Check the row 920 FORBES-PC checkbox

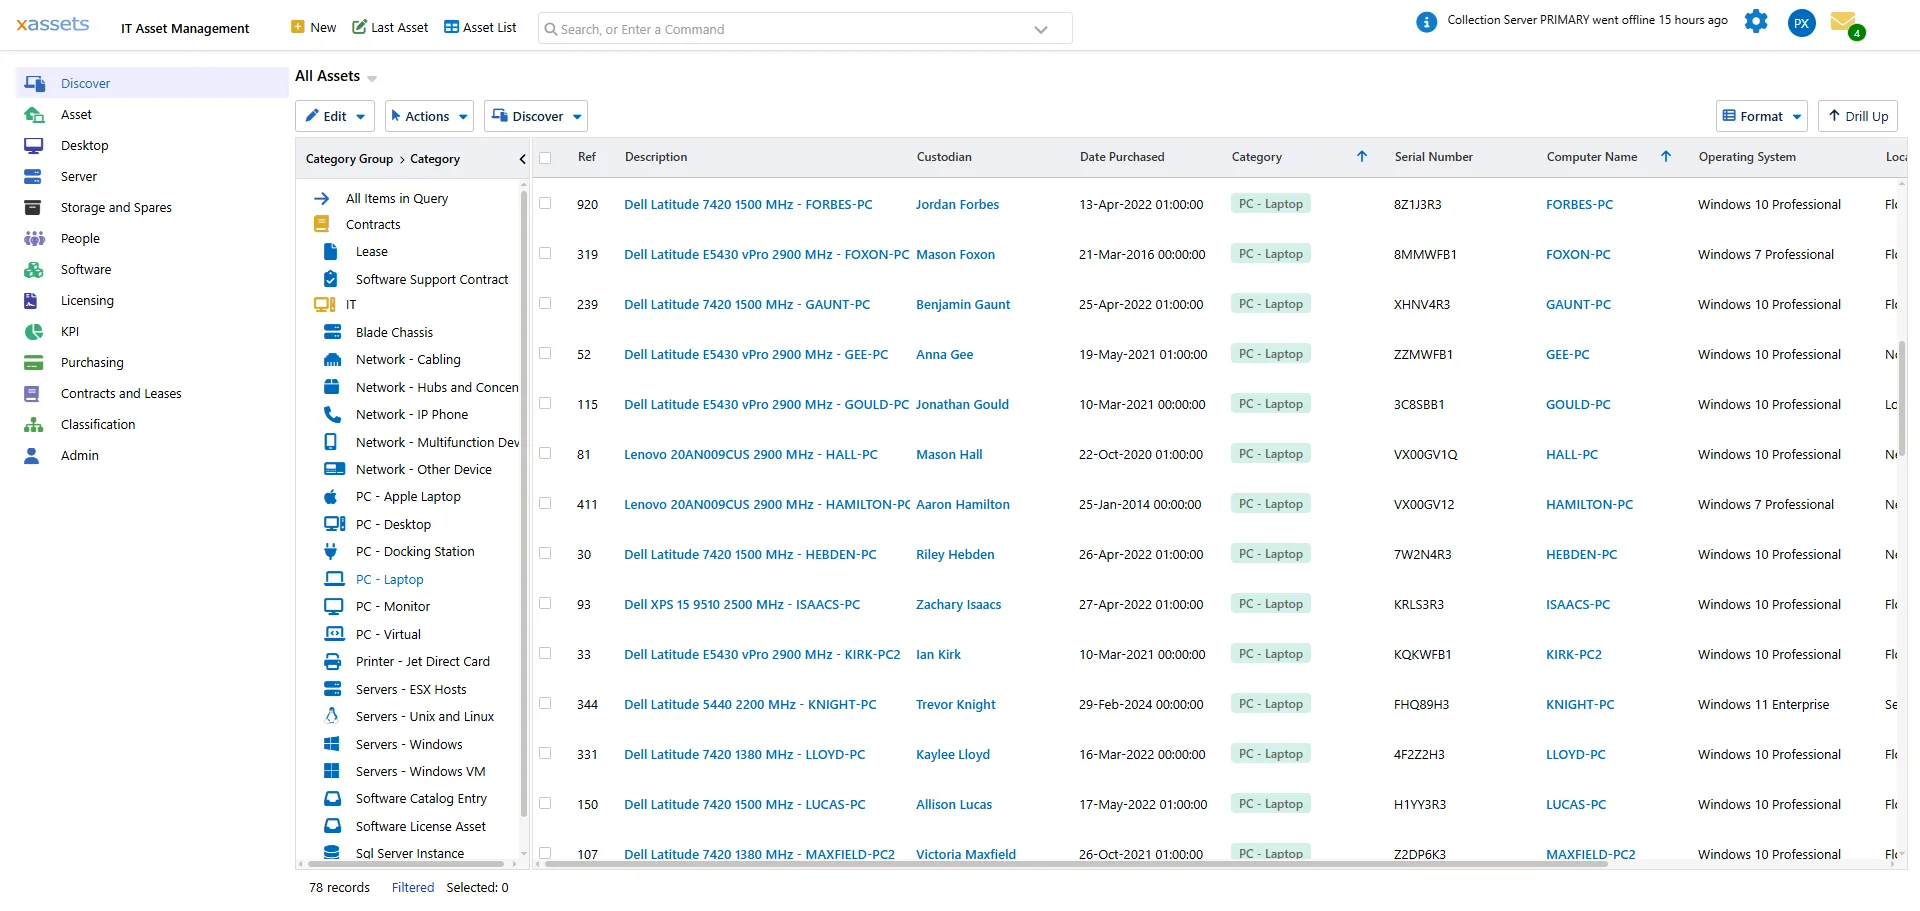pos(545,203)
